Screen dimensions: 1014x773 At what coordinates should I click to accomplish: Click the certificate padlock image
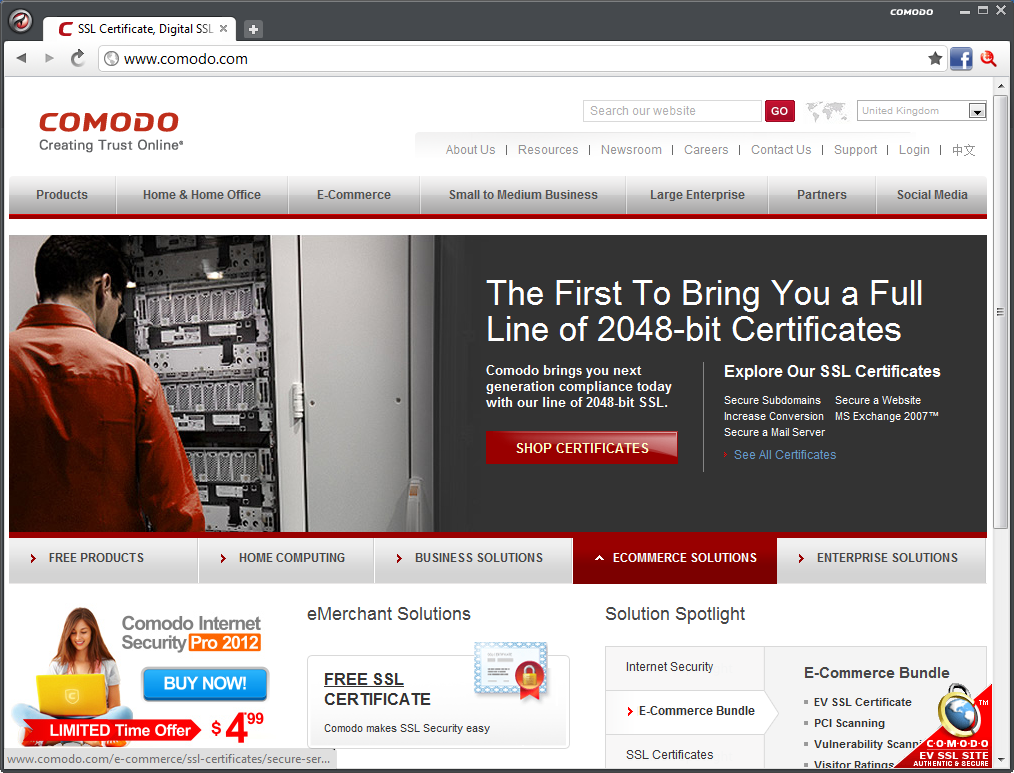pos(512,670)
